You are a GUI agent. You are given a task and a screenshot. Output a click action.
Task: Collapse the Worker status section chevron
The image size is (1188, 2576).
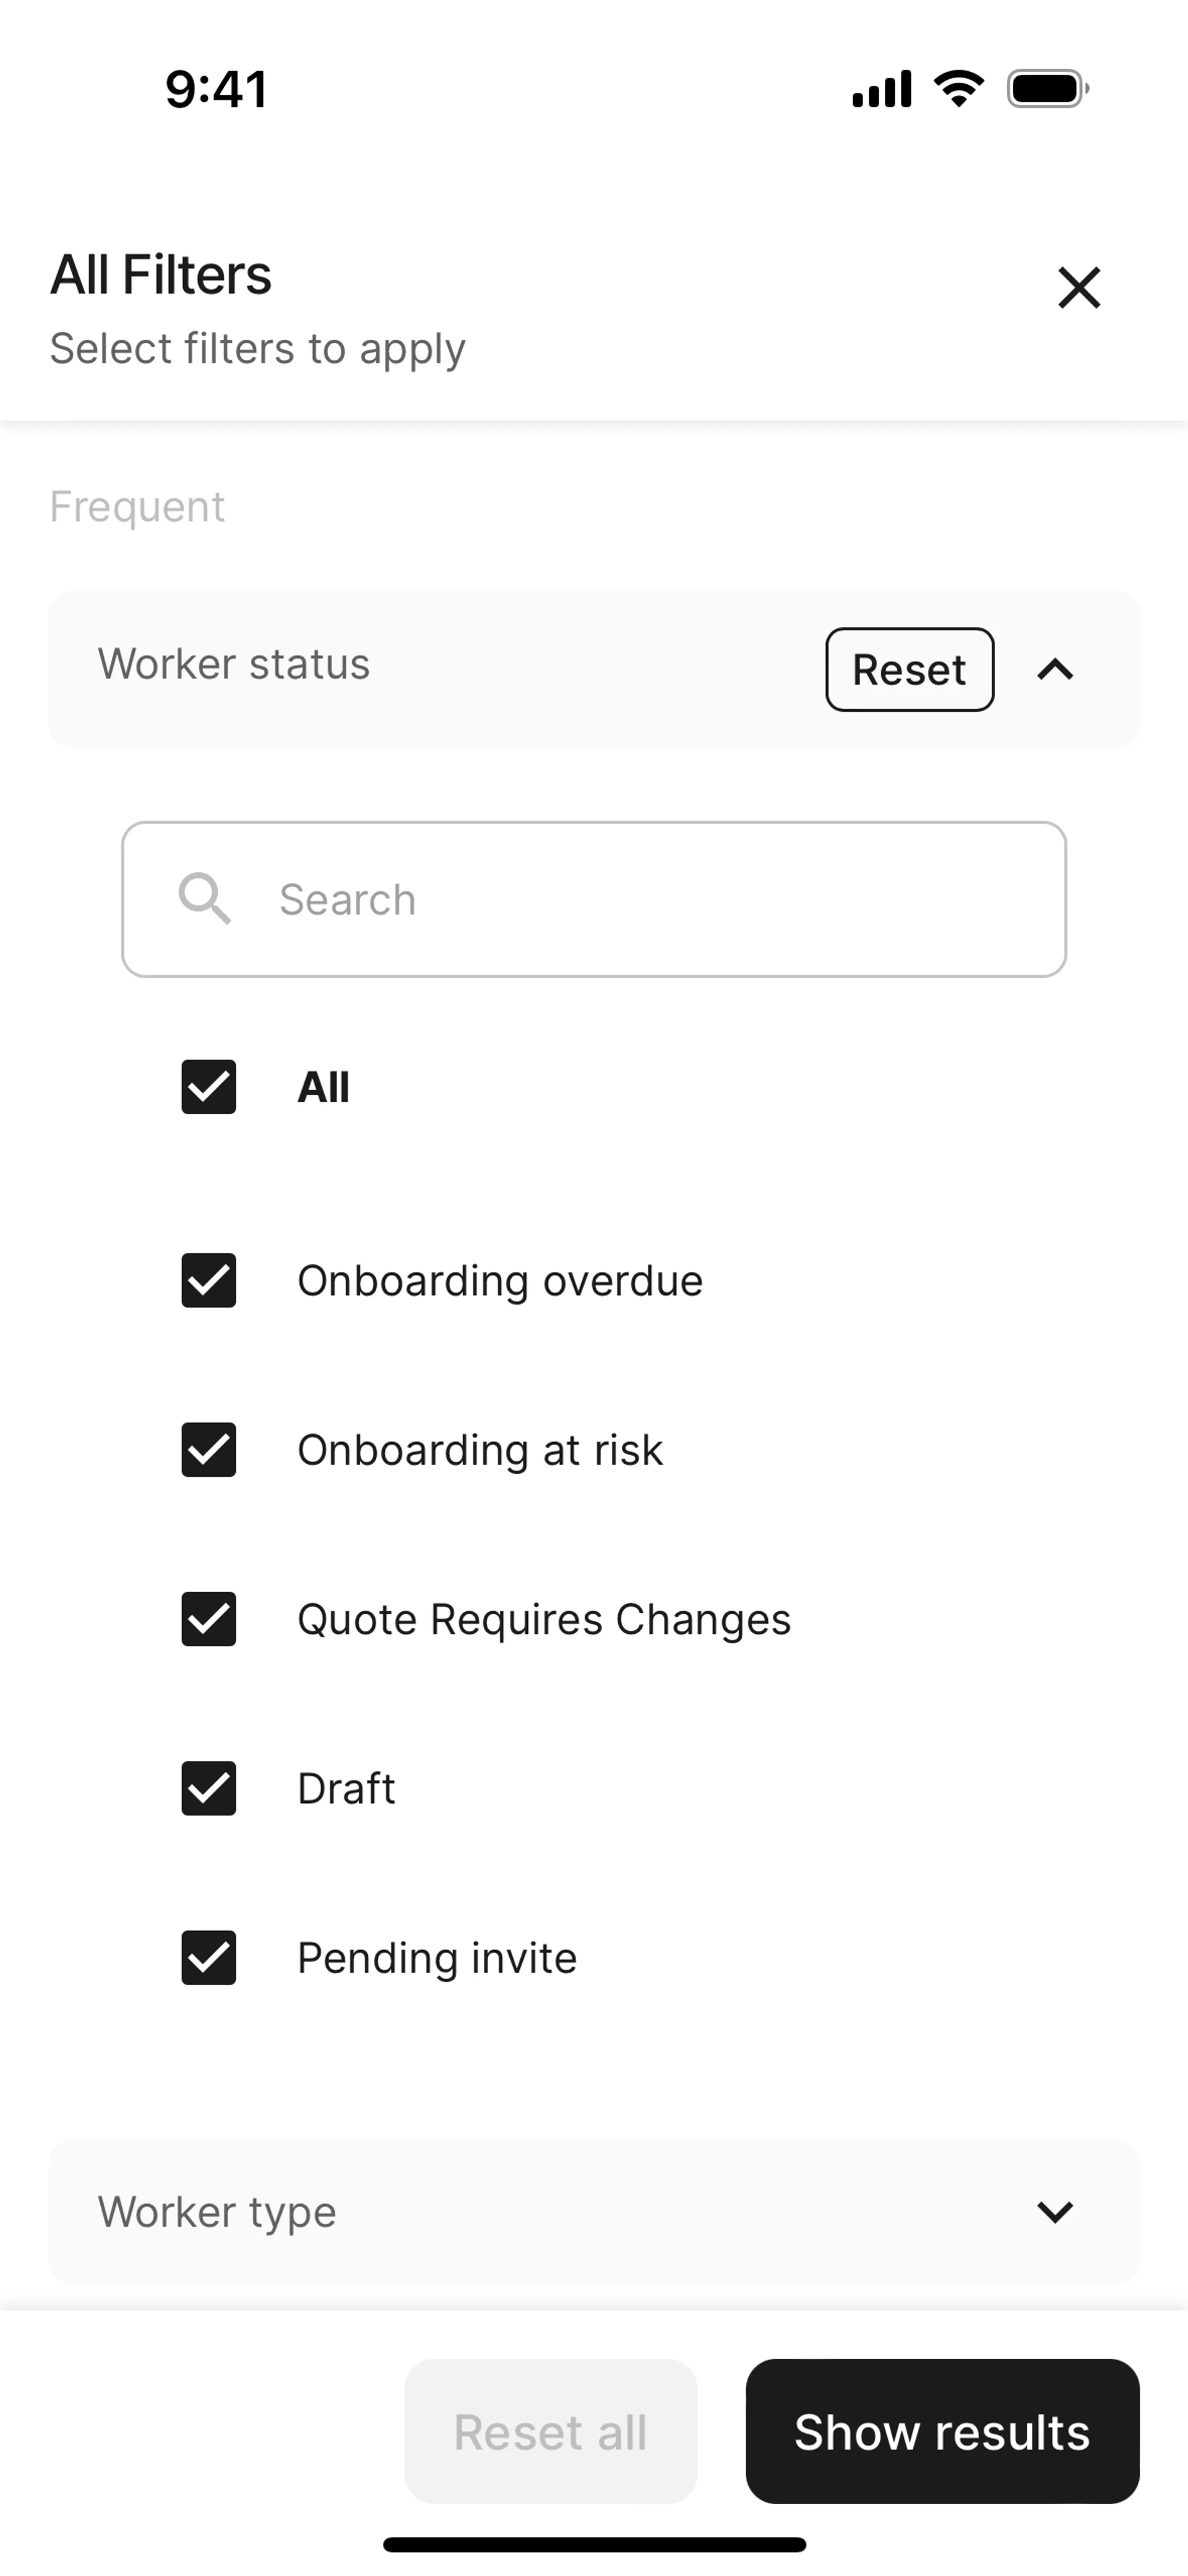tap(1055, 669)
